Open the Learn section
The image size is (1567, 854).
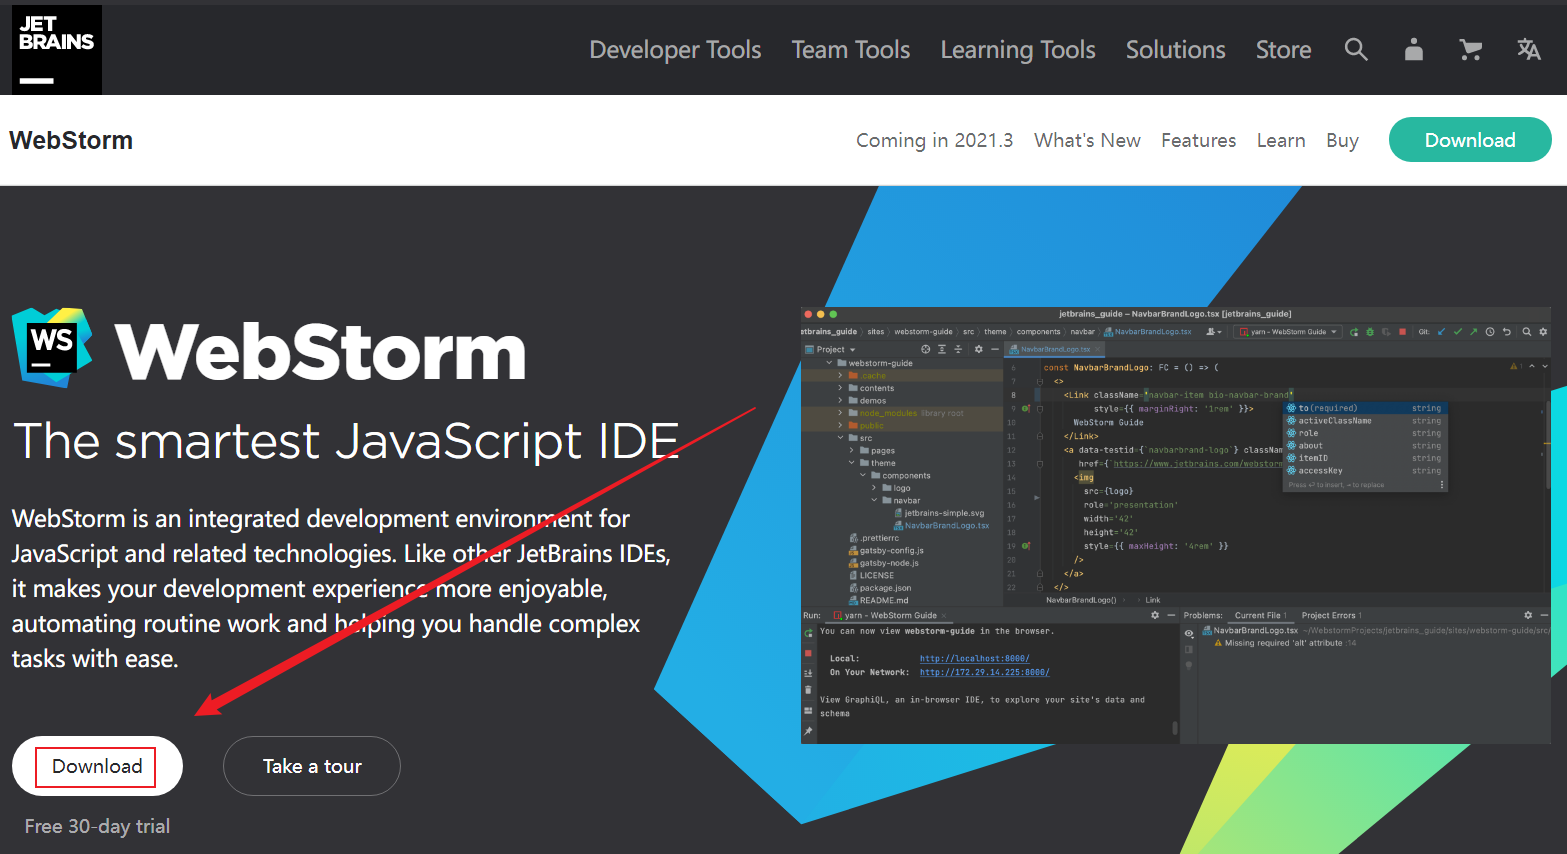[x=1281, y=141]
